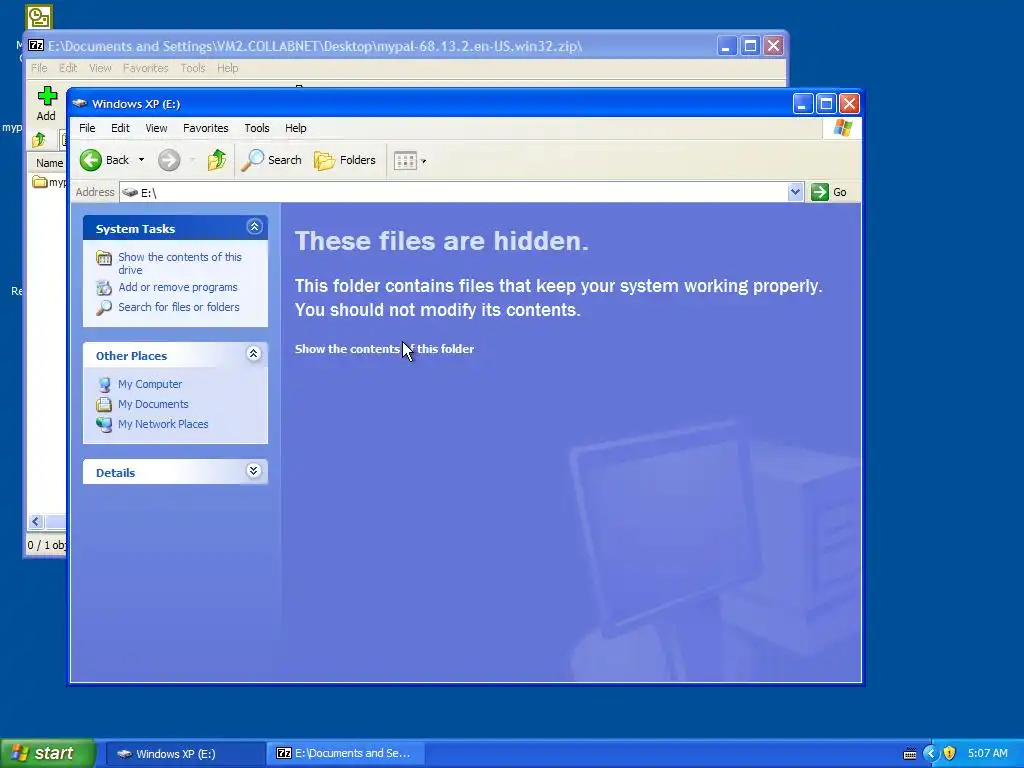Switch to Windows XP (E:) taskbar button

185,754
